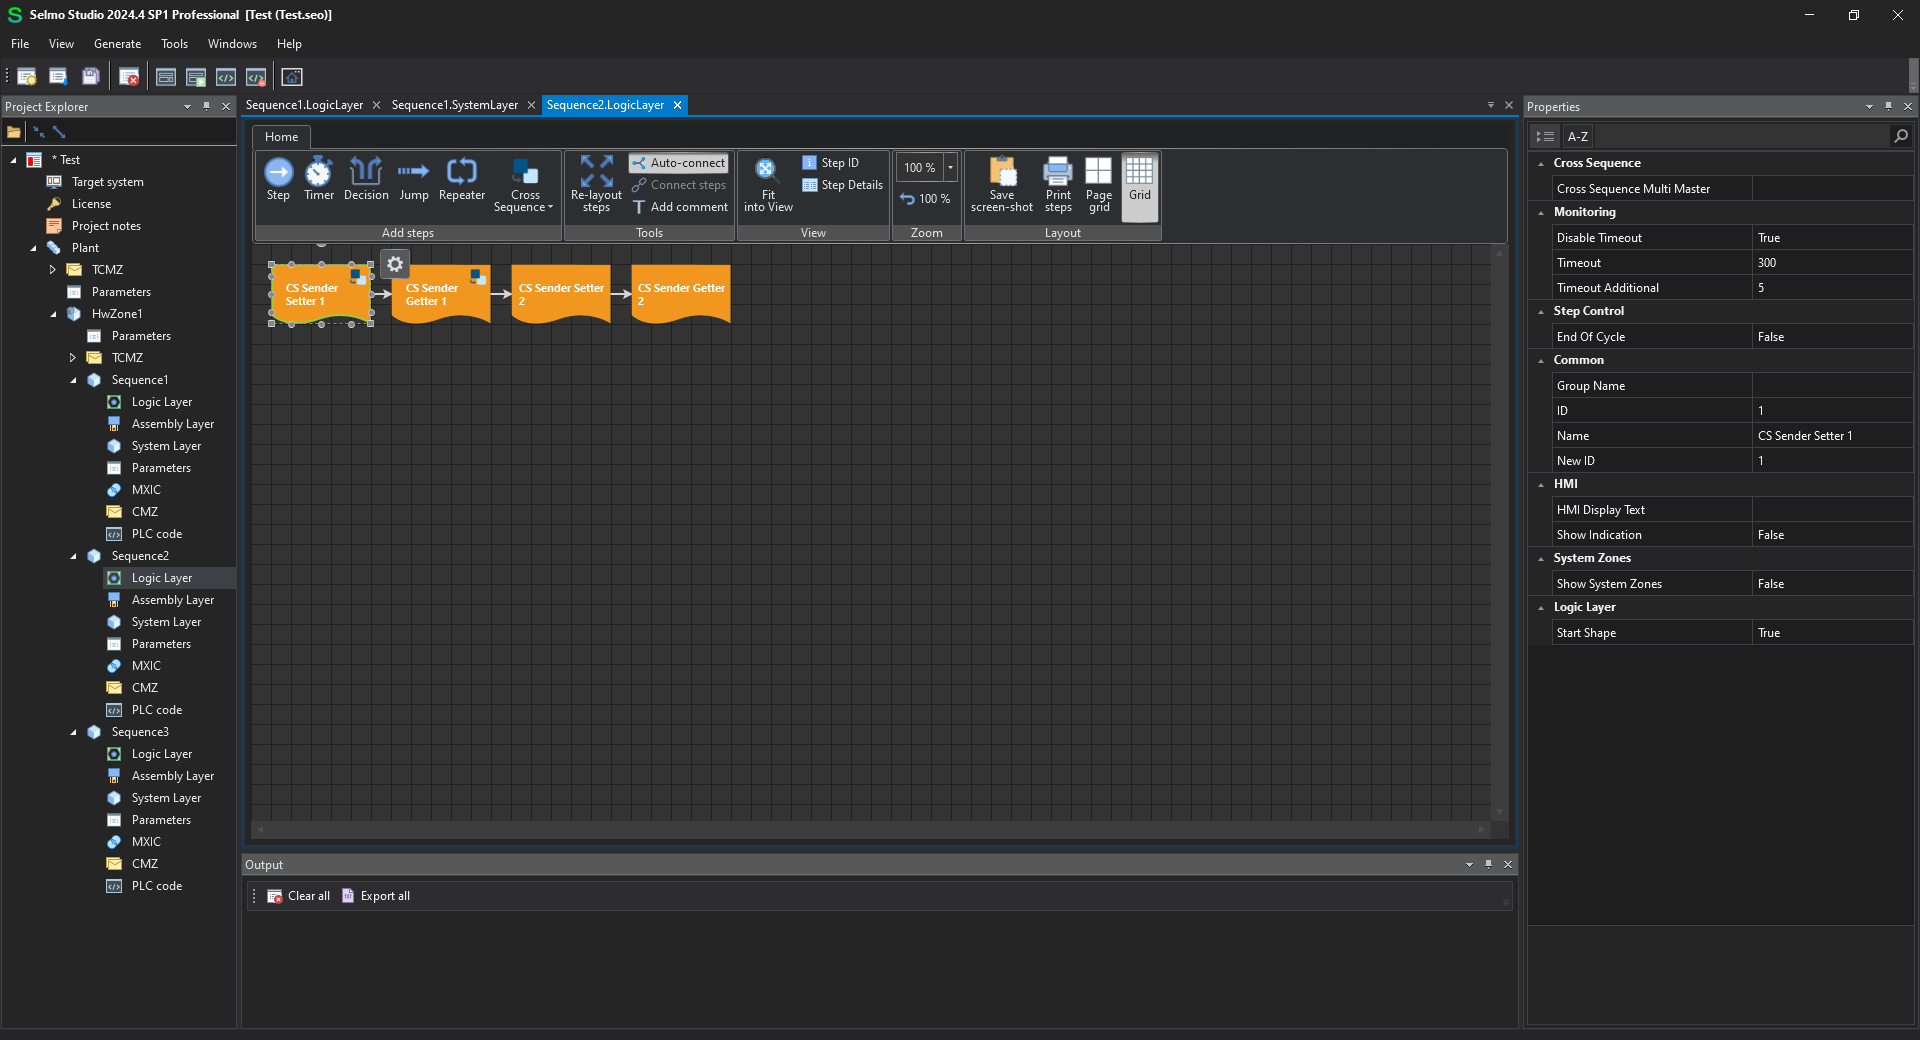Open the Windows menu
Image resolution: width=1920 pixels, height=1040 pixels.
[232, 44]
